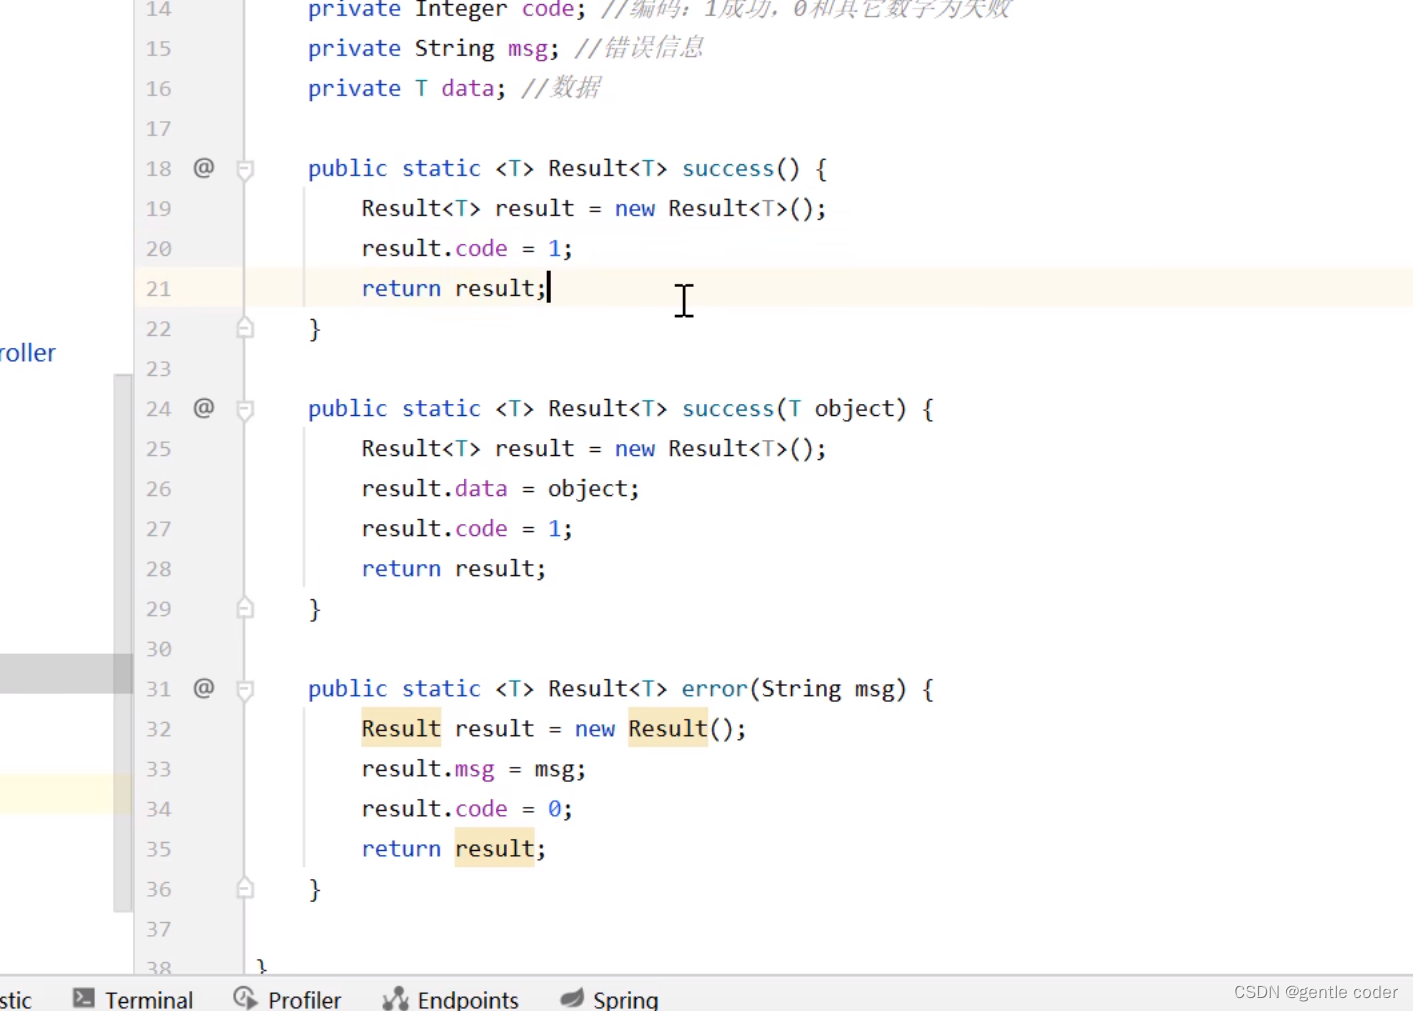Click line number 32 in the gutter
1413x1011 pixels.
pos(158,728)
